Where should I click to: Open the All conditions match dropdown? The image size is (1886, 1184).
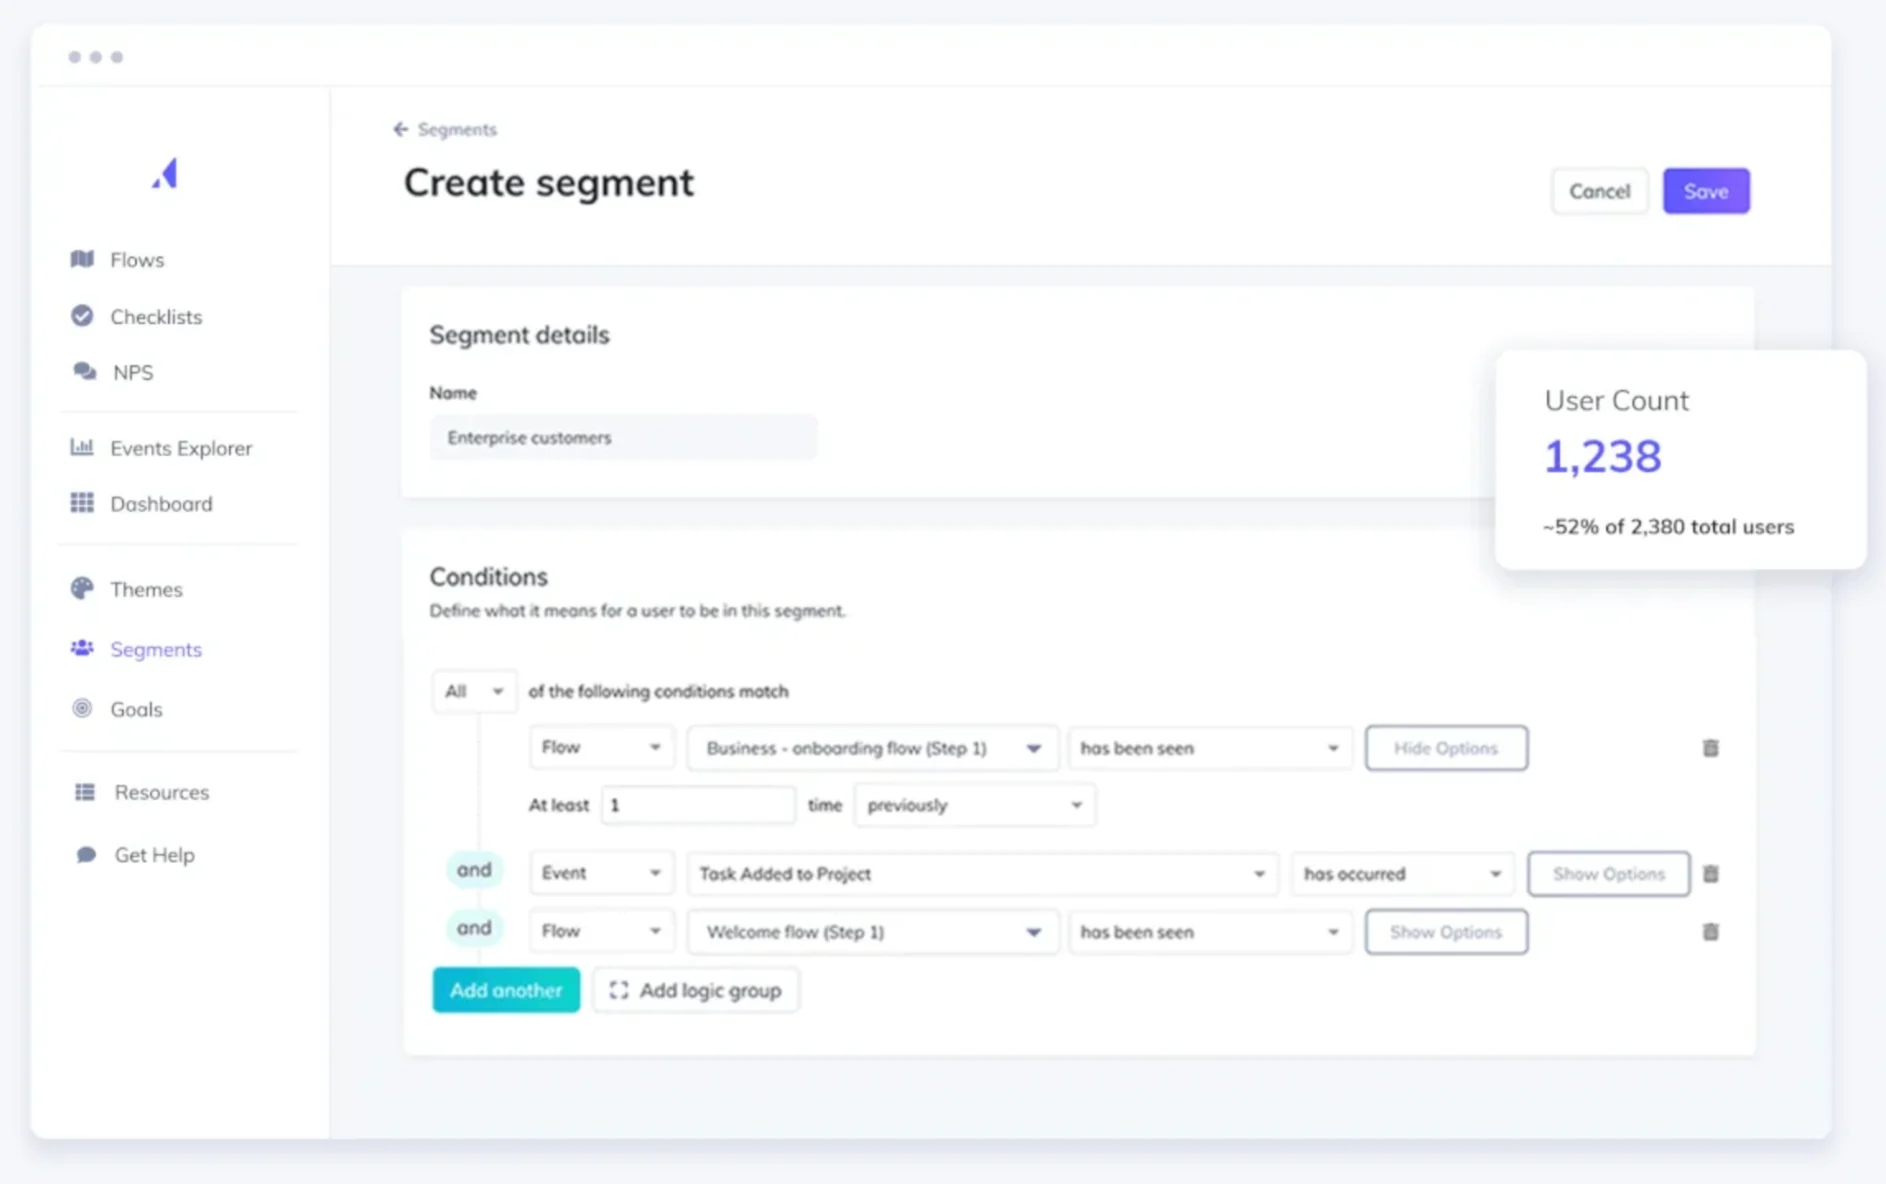(x=474, y=691)
